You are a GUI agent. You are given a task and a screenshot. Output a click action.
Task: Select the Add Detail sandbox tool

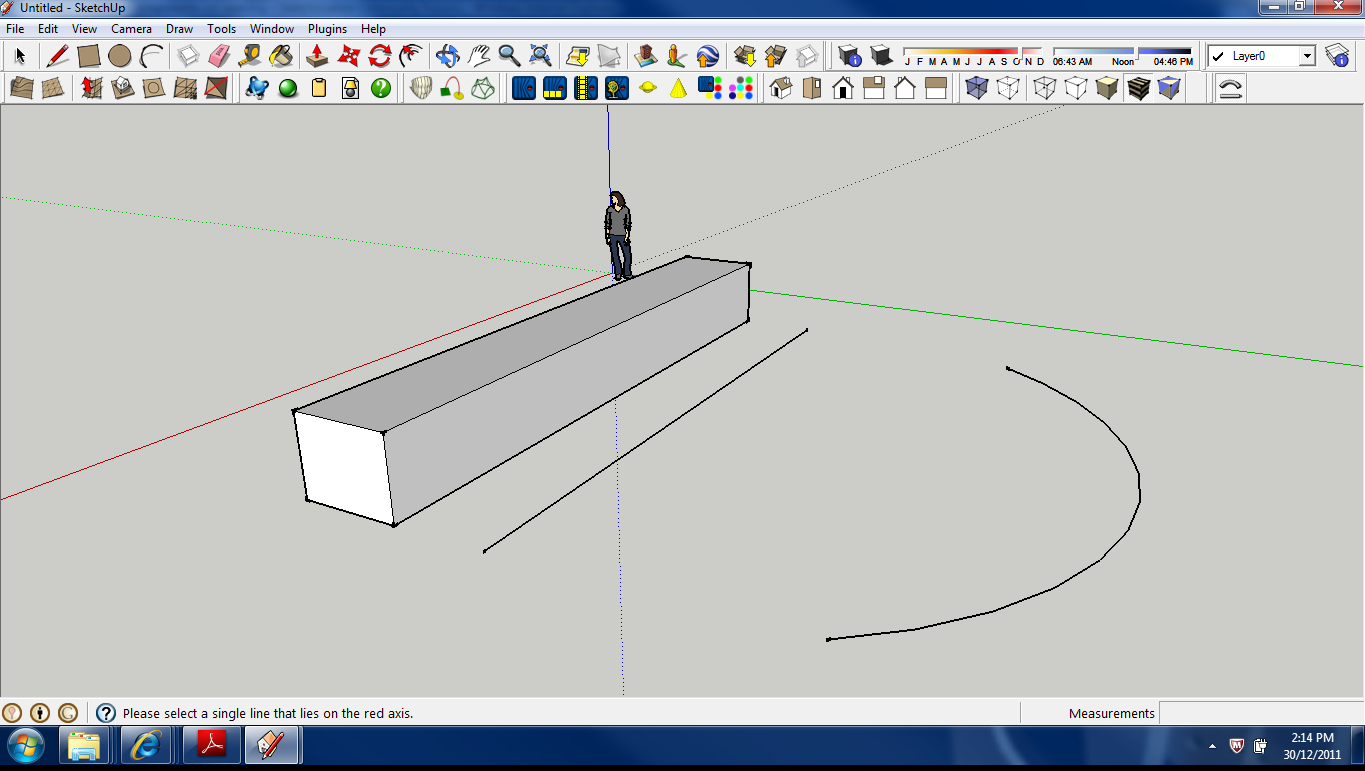[184, 88]
